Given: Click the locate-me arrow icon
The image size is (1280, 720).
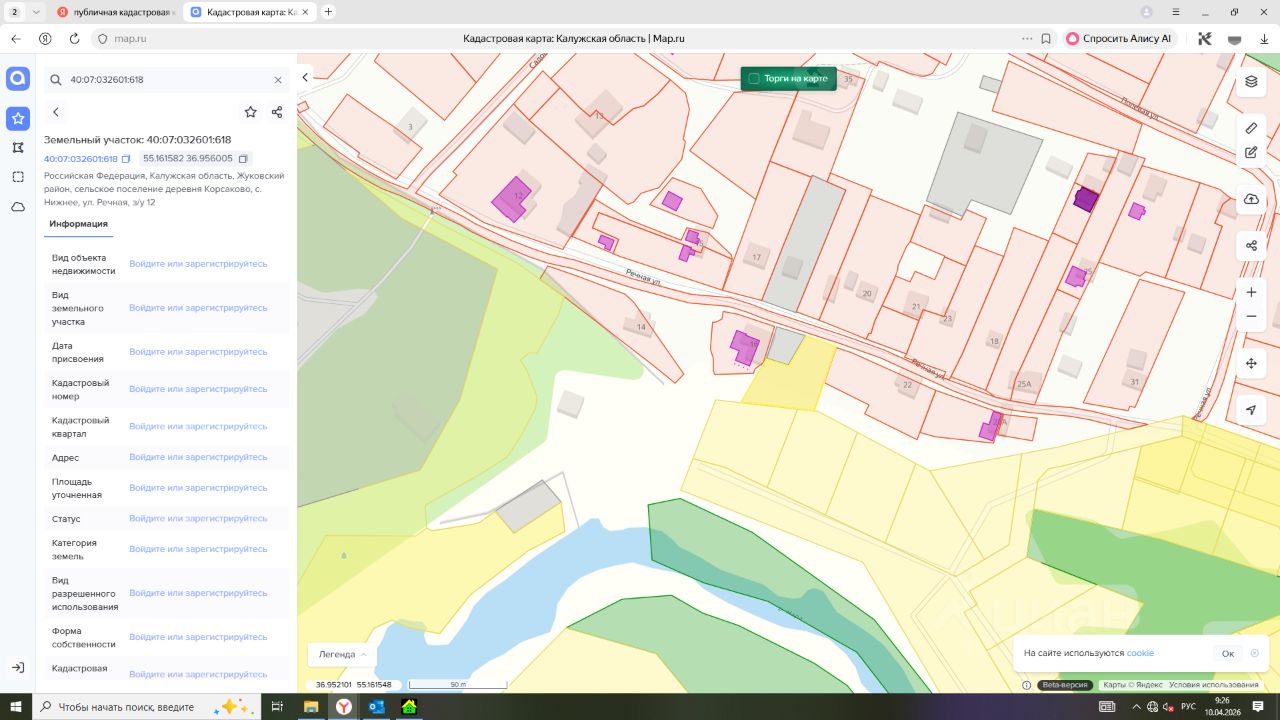Looking at the screenshot, I should tap(1251, 410).
